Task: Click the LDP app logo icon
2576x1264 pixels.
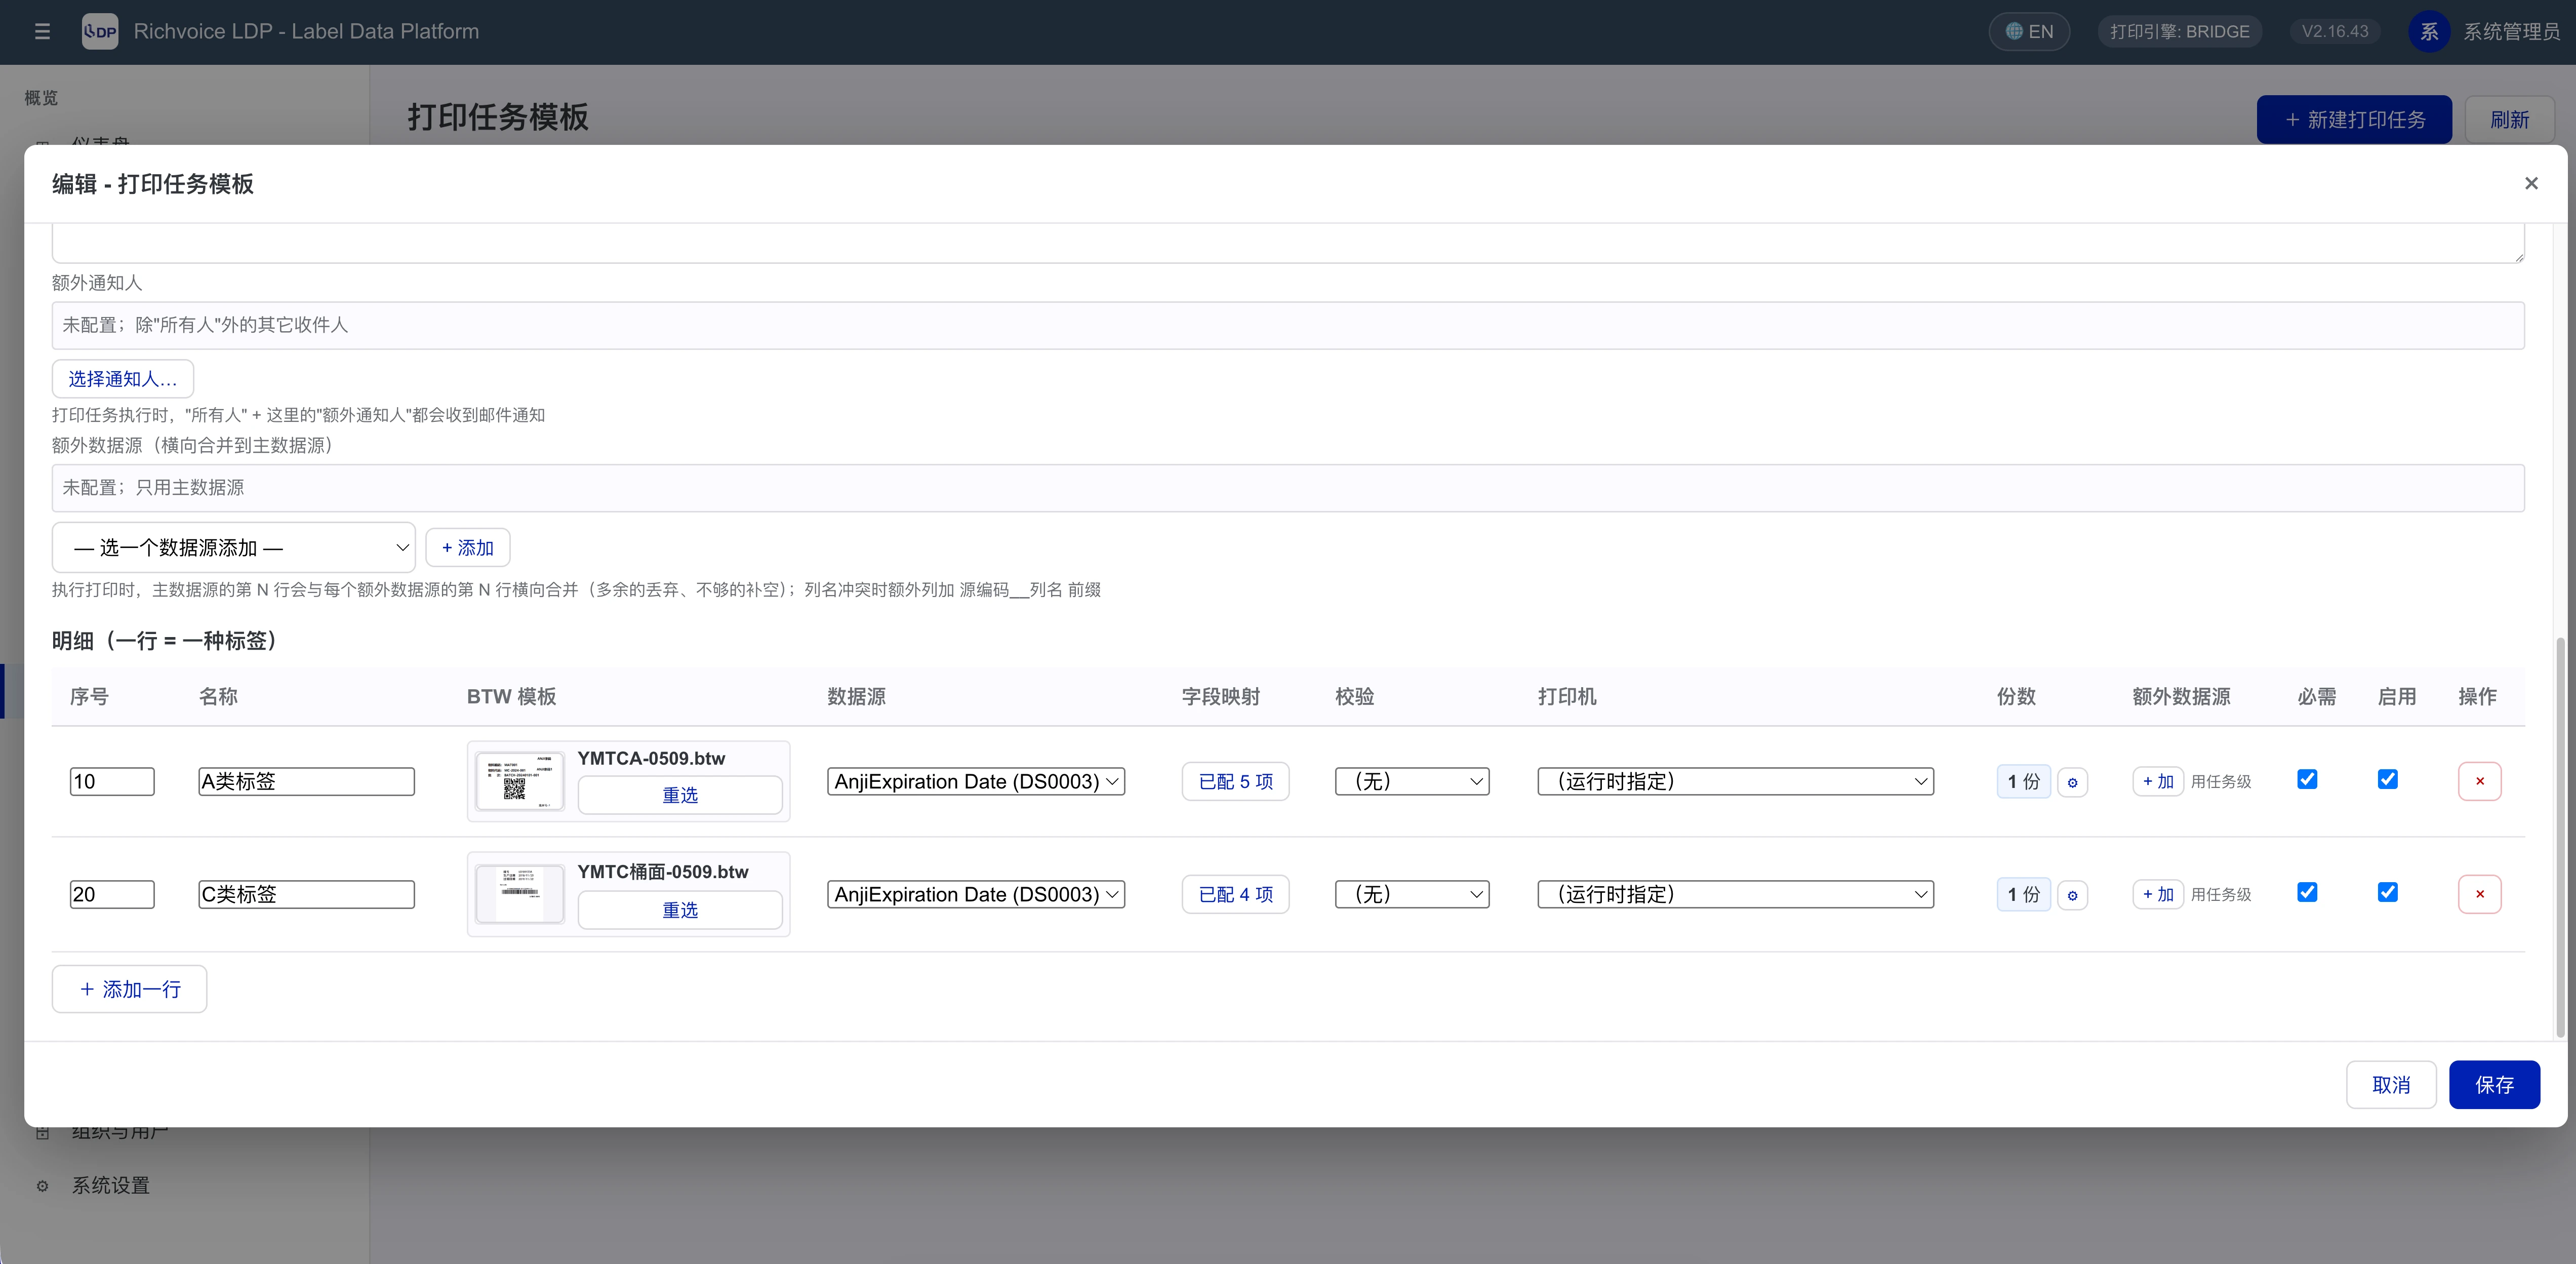Action: [100, 32]
